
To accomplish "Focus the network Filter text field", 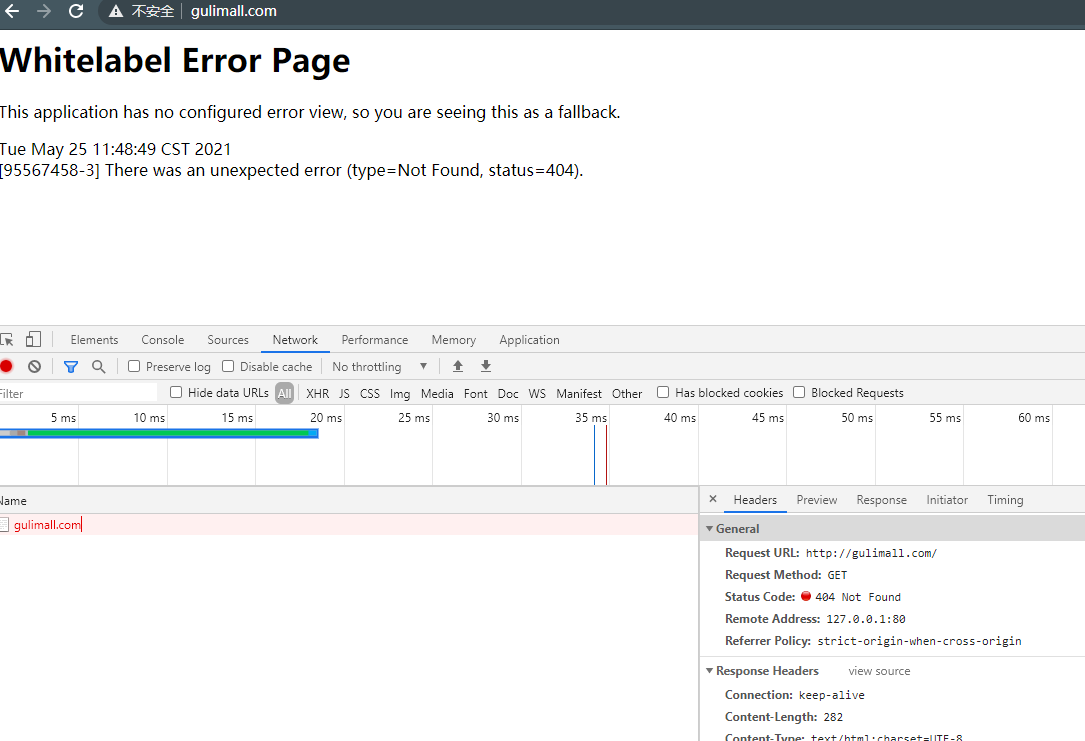I will [x=78, y=393].
